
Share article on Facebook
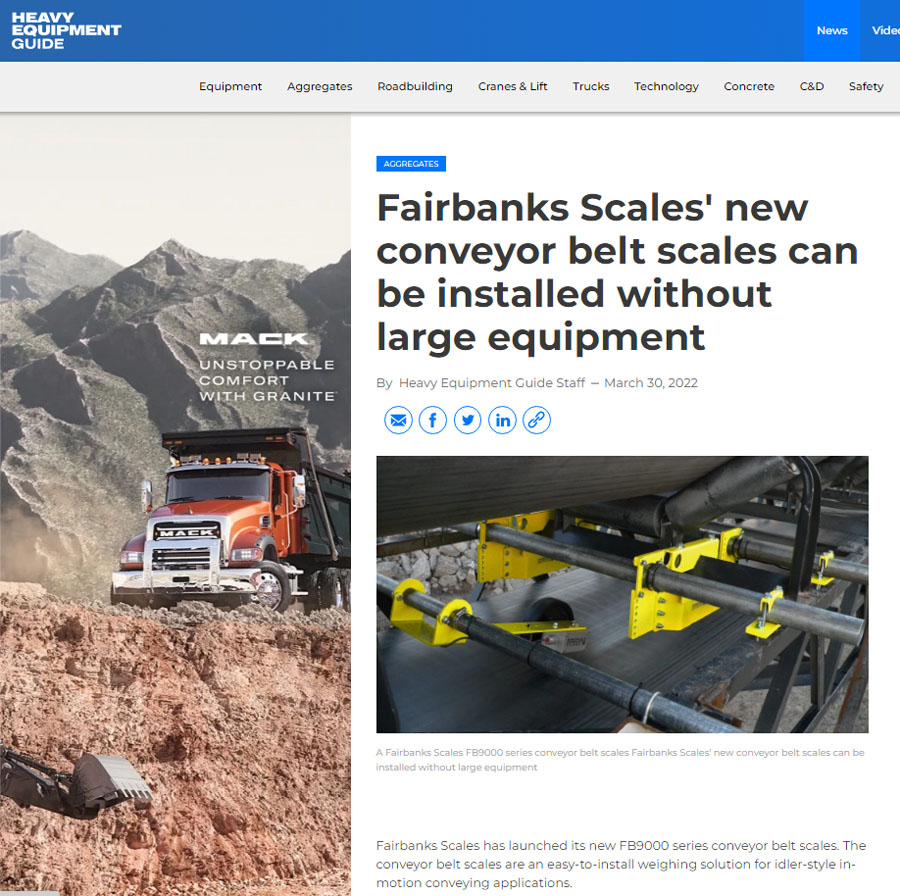[433, 420]
